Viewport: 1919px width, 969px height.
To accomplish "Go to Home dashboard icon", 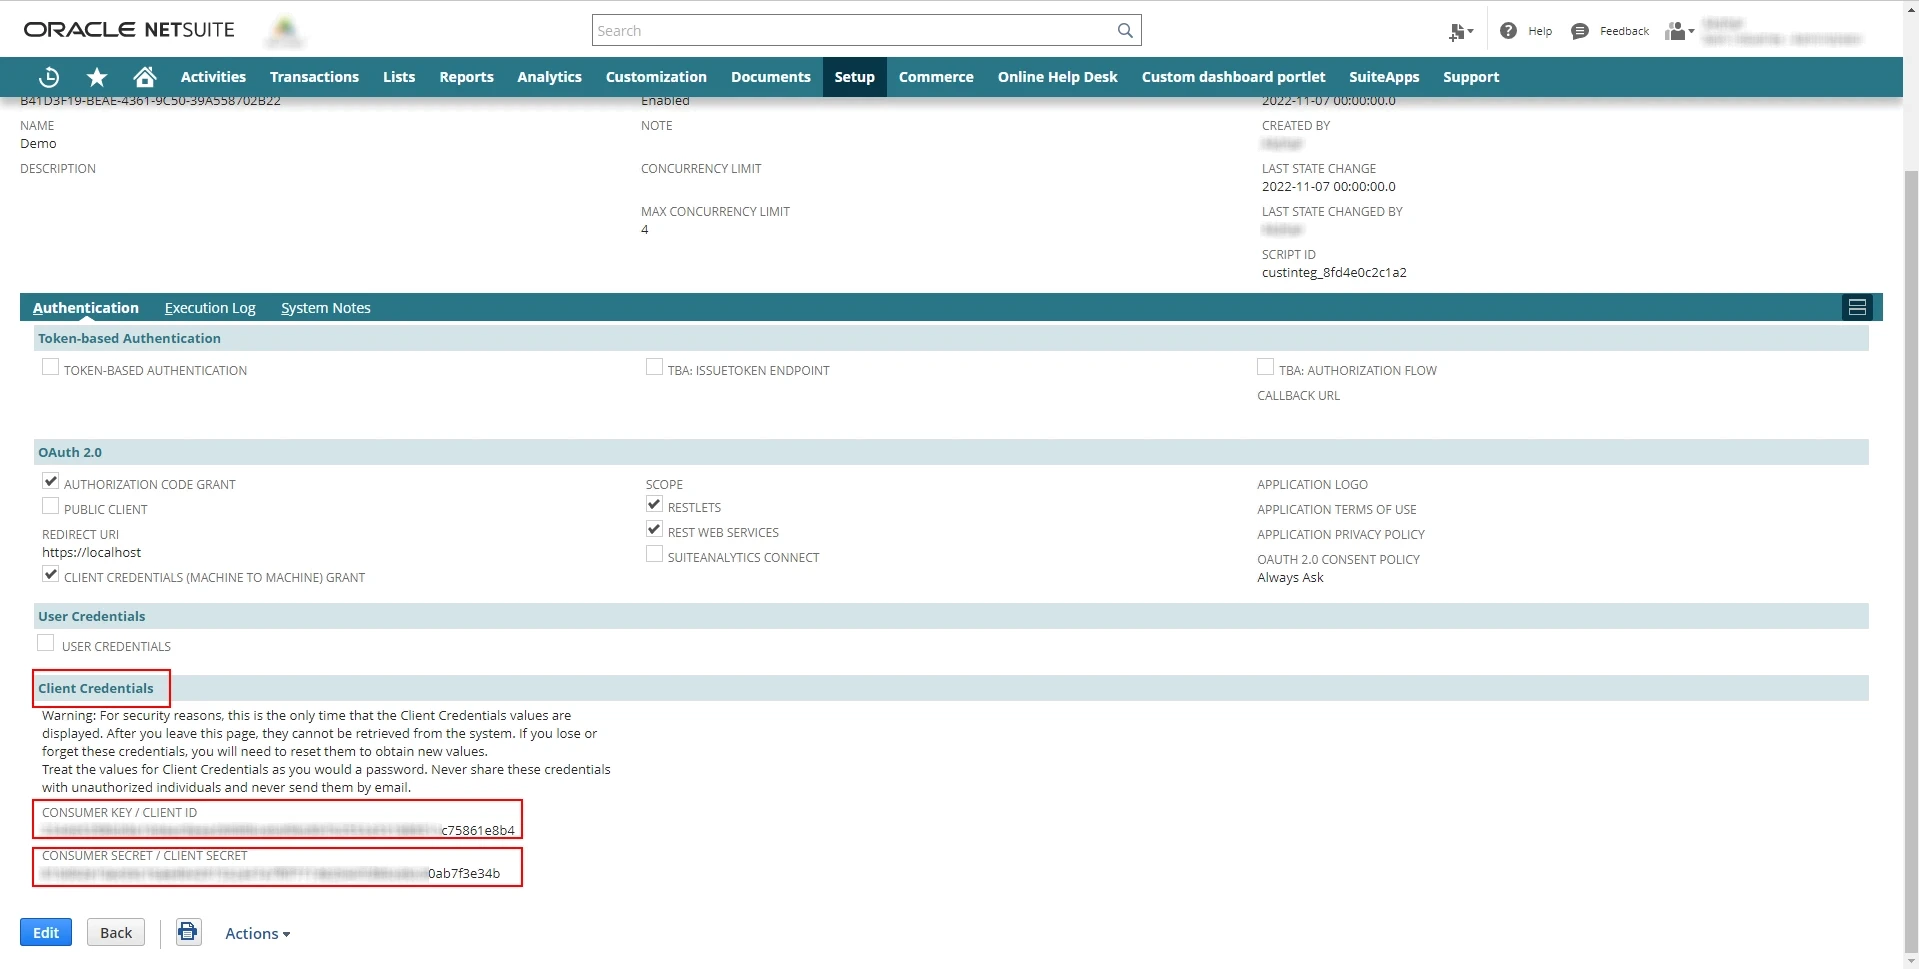I will 145,77.
